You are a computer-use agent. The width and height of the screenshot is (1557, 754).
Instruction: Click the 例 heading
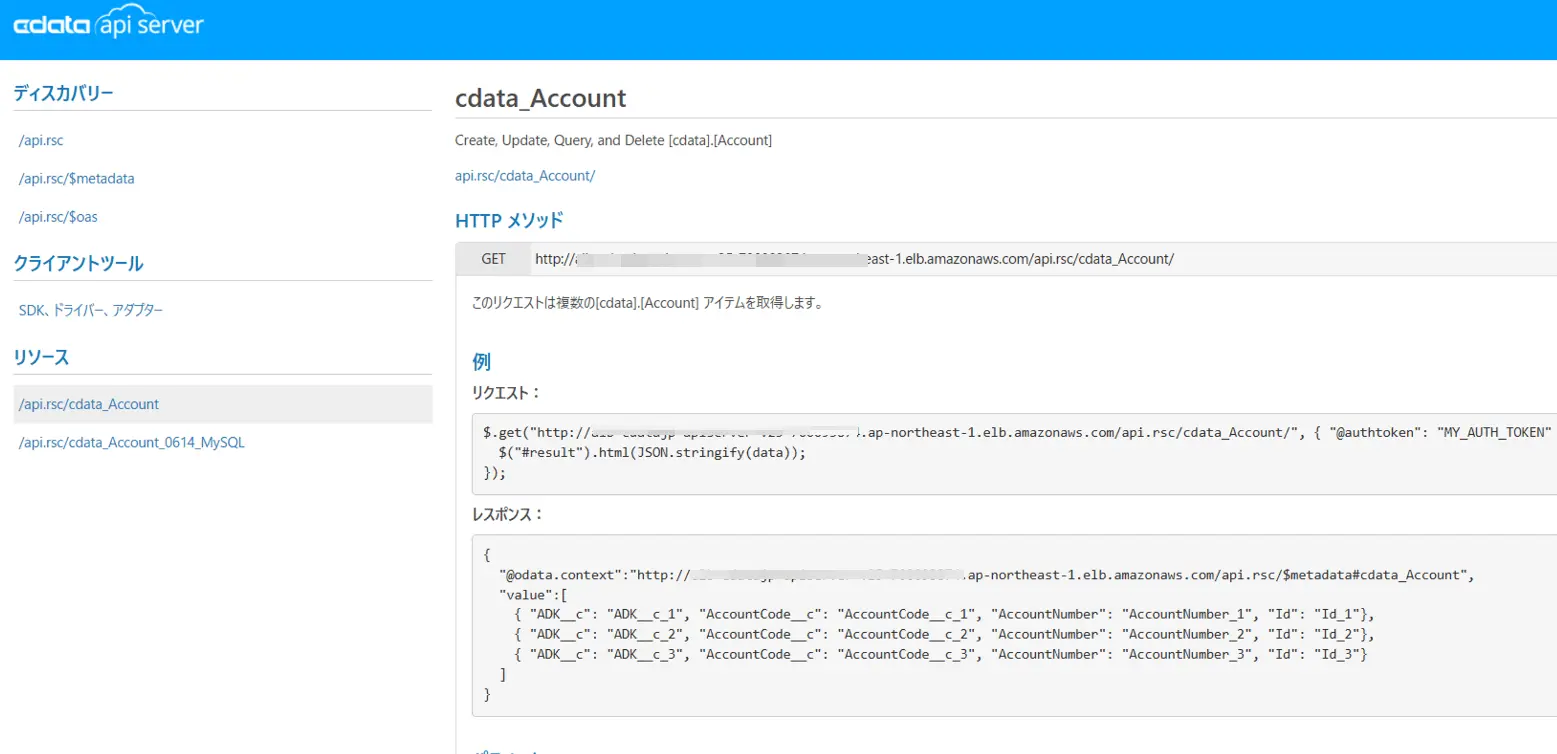(x=481, y=361)
